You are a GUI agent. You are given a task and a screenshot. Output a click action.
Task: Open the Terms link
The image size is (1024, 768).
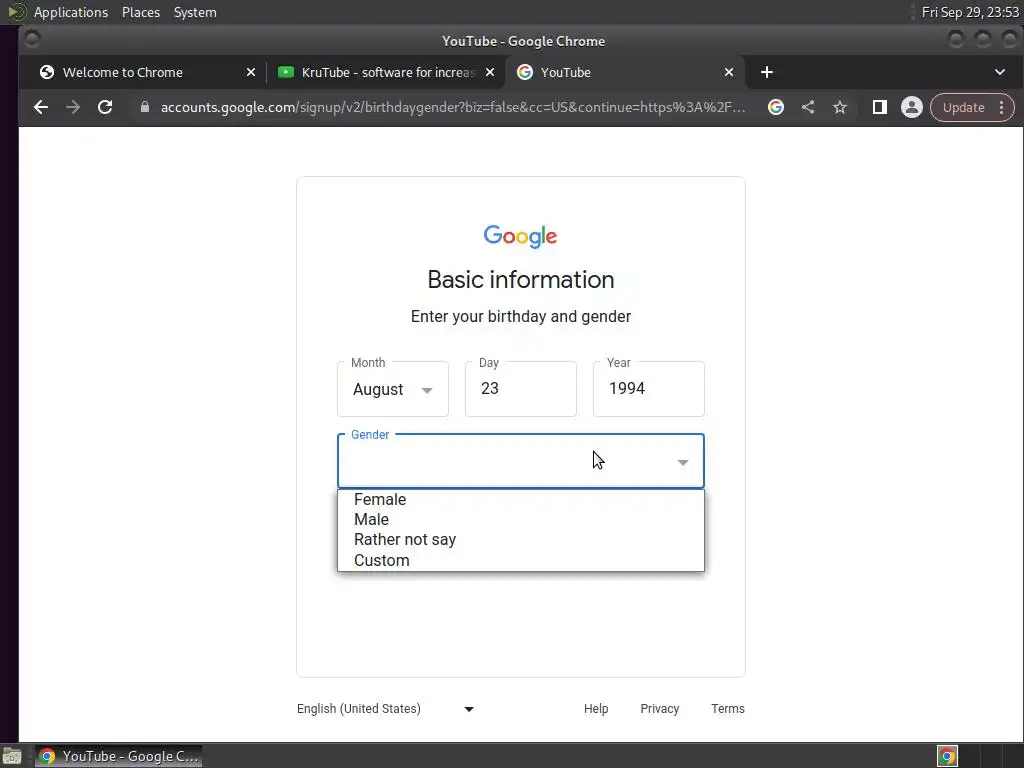coord(728,709)
